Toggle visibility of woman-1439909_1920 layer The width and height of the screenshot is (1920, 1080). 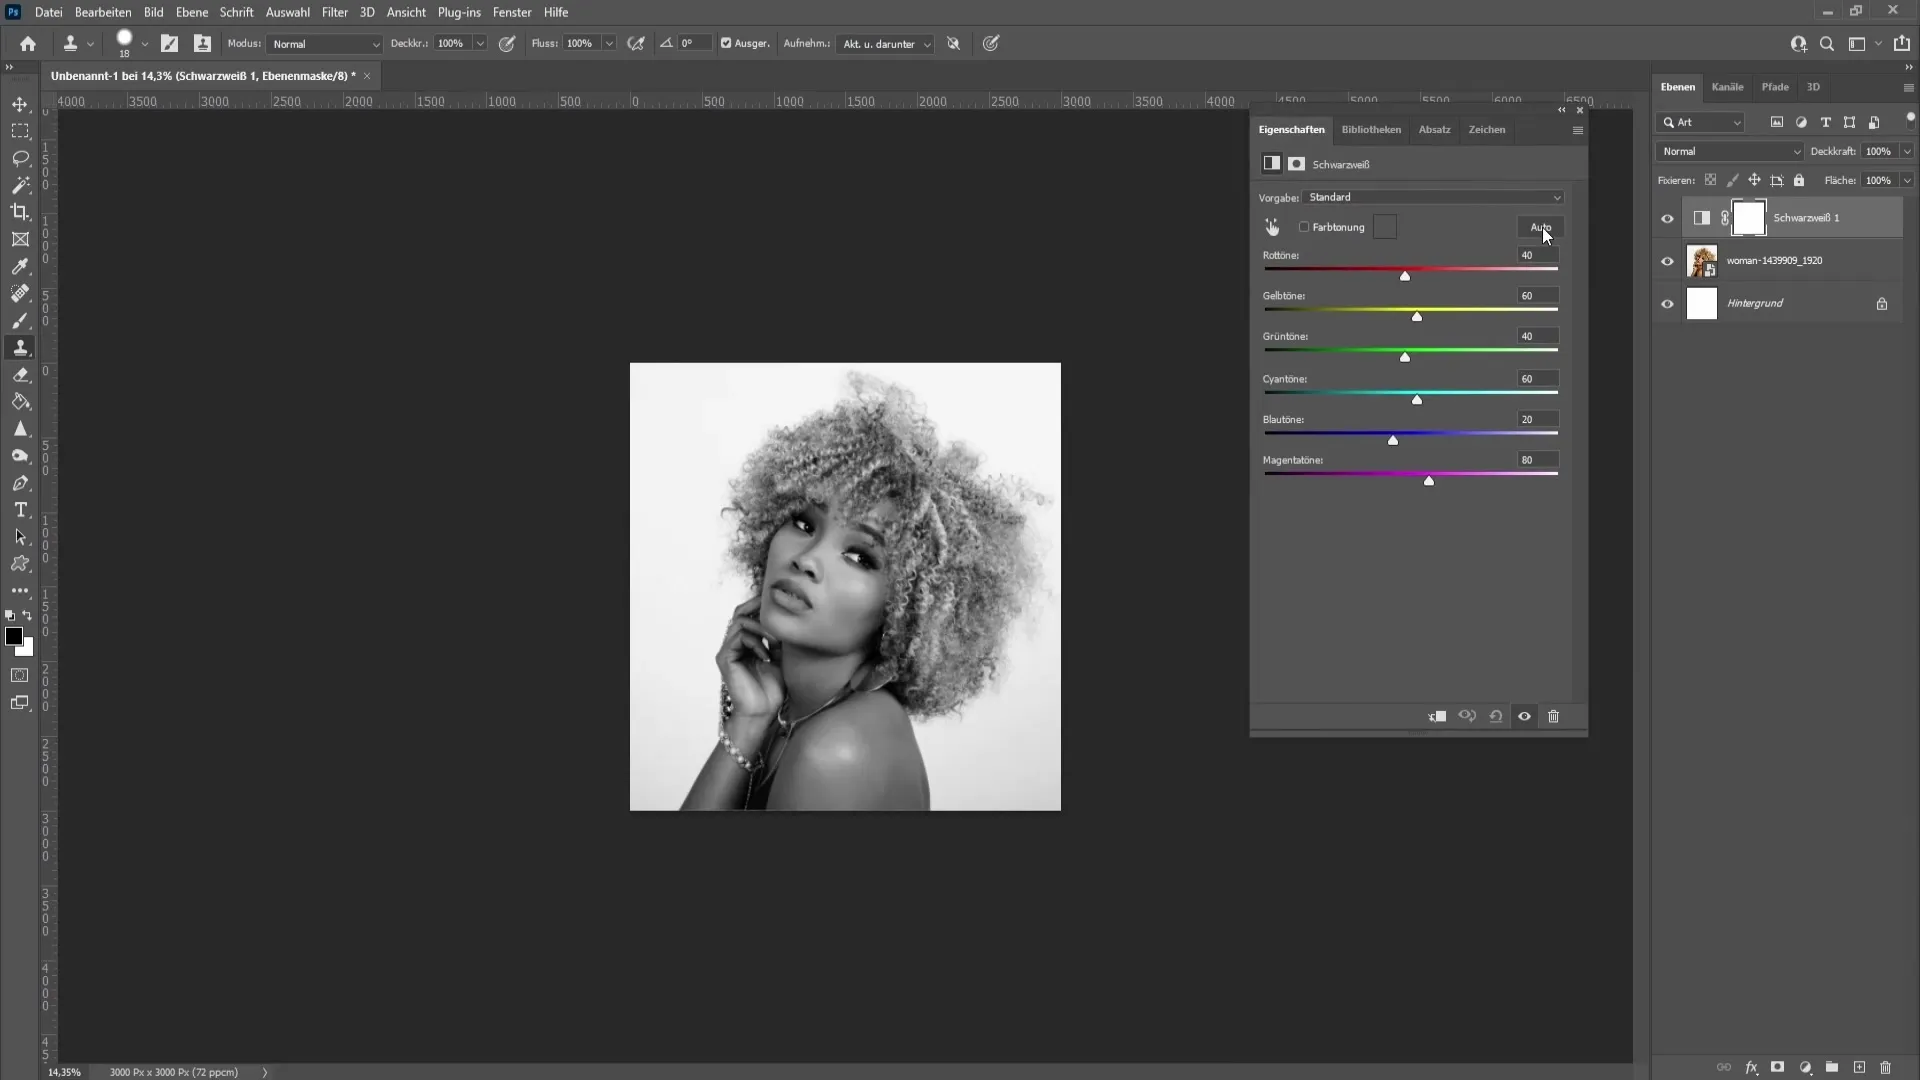coord(1667,260)
